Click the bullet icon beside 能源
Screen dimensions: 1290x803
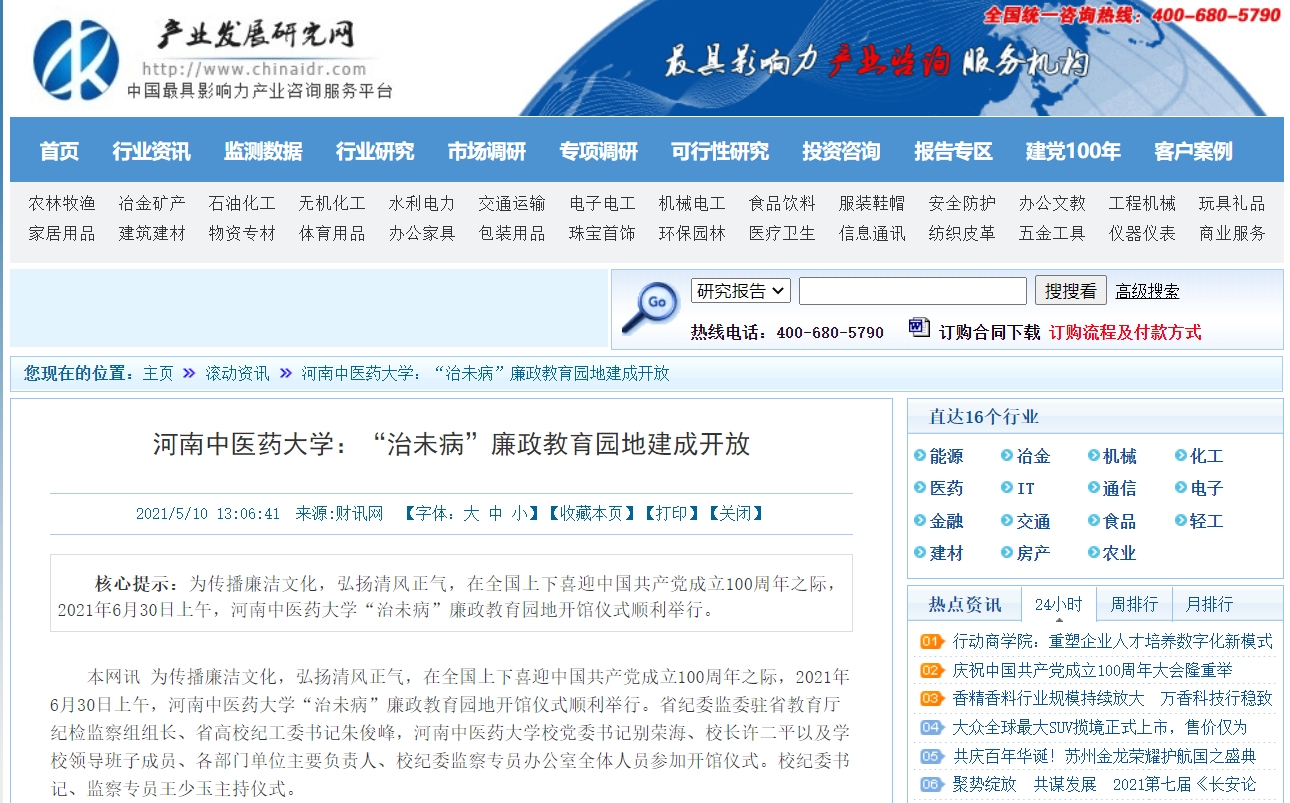[x=920, y=456]
